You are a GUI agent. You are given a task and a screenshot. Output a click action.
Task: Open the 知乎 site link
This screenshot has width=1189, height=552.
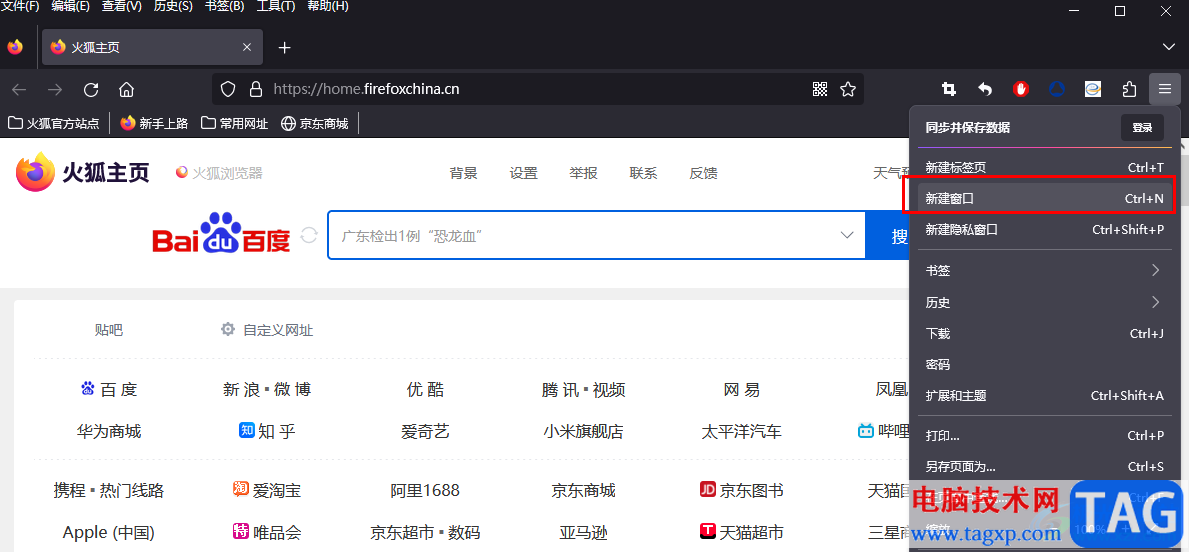pyautogui.click(x=267, y=431)
